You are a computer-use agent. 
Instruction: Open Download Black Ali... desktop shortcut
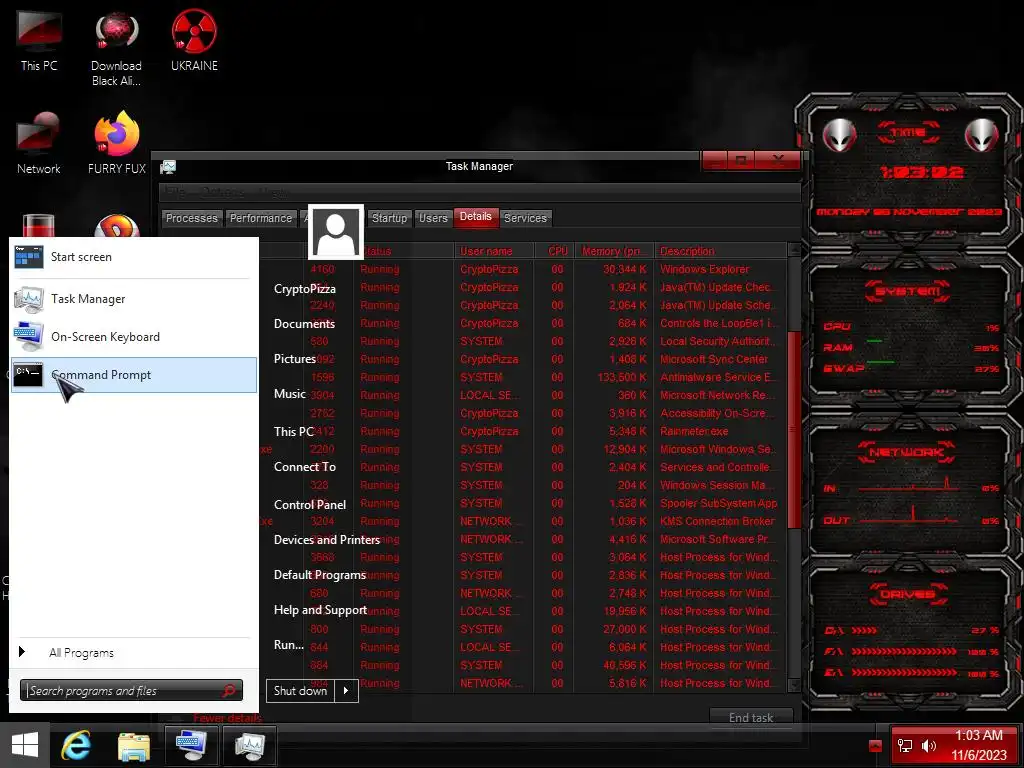click(x=116, y=49)
